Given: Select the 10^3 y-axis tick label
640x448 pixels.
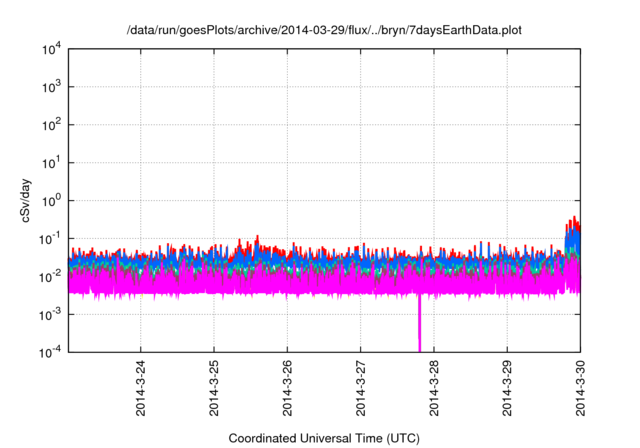Looking at the screenshot, I should point(51,87).
